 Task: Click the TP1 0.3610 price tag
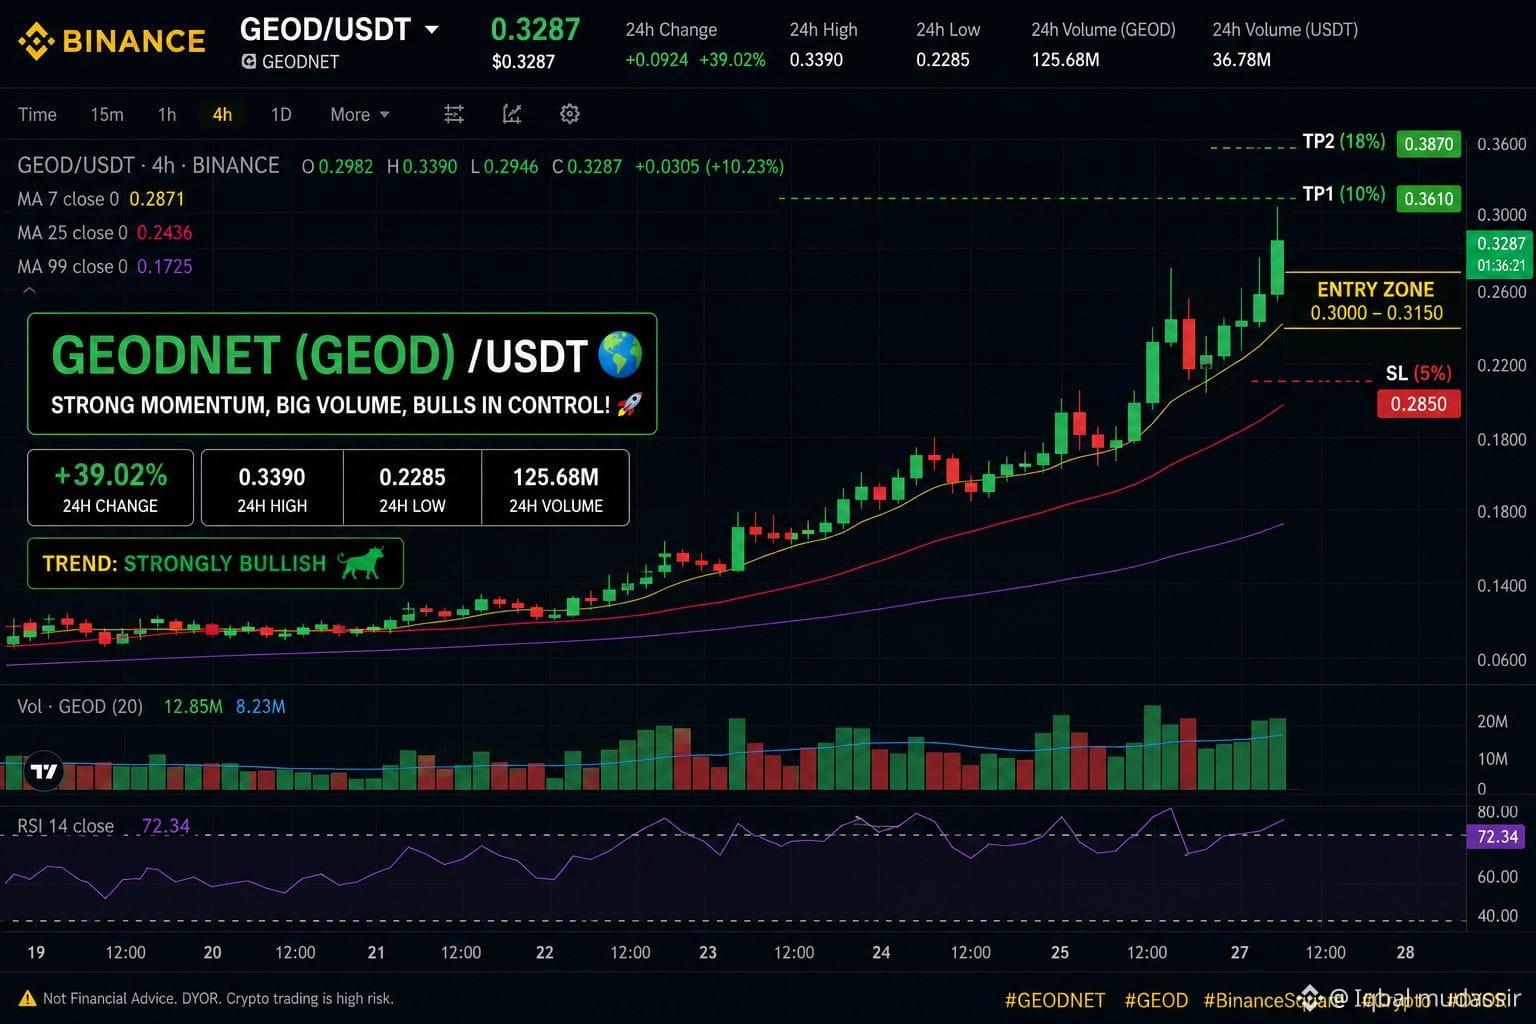click(x=1428, y=198)
